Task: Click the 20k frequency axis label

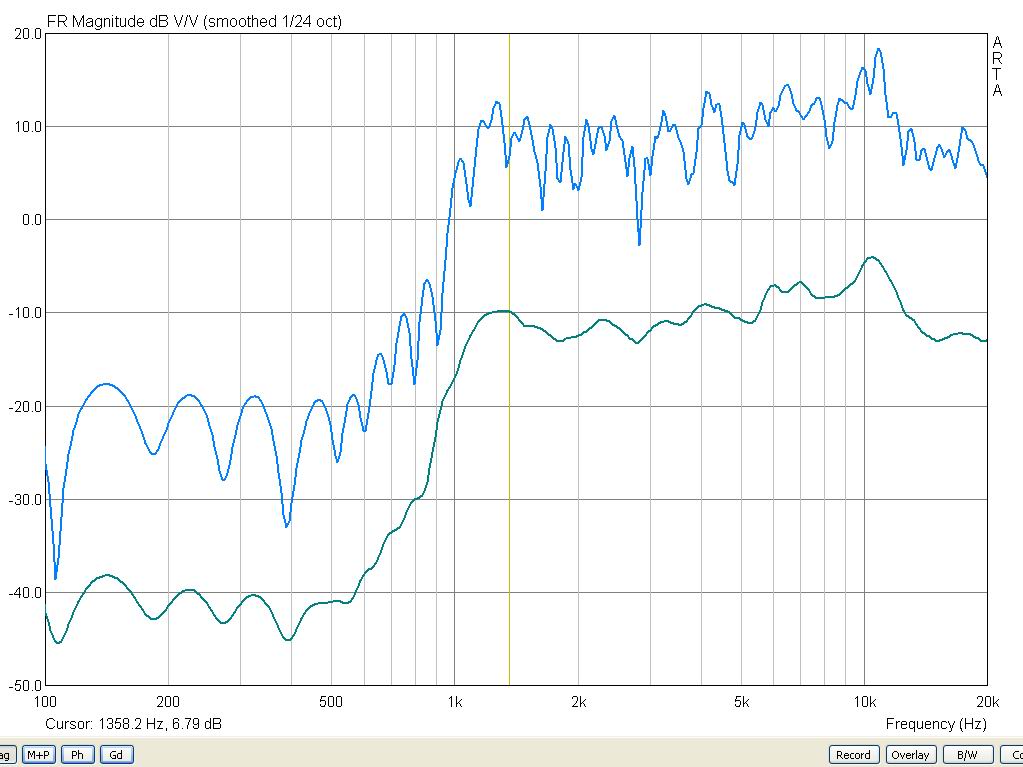Action: point(988,702)
